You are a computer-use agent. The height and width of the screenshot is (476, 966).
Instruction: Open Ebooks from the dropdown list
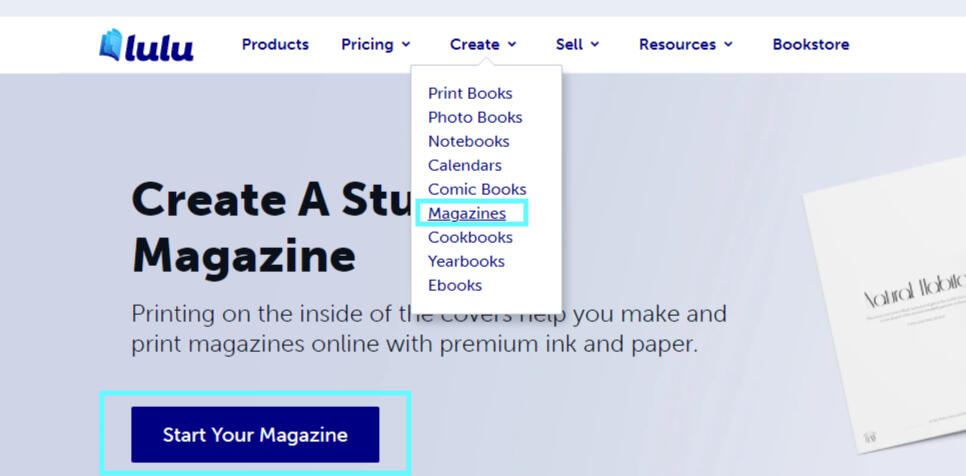click(x=455, y=286)
